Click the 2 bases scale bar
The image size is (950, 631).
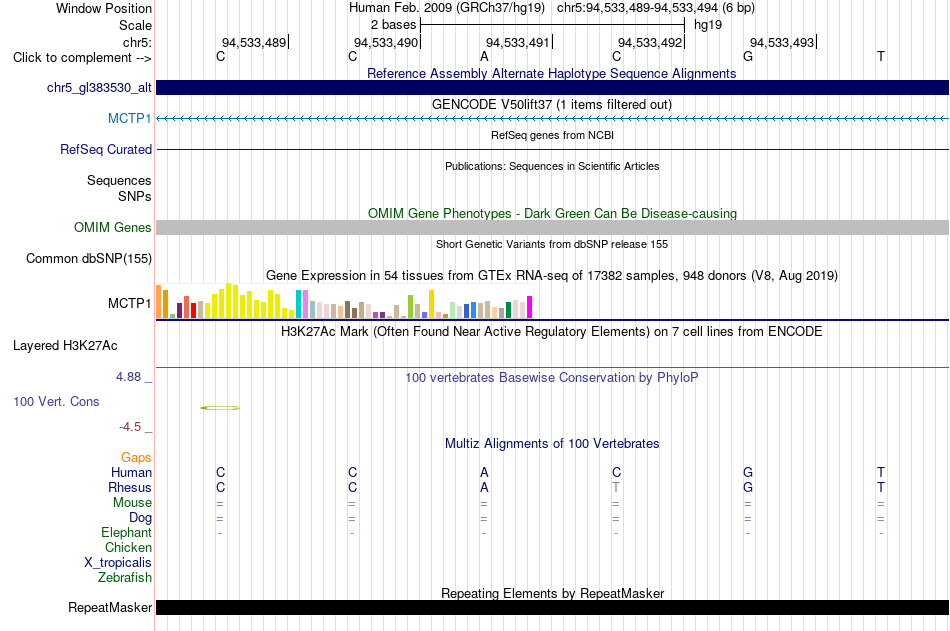coord(552,25)
